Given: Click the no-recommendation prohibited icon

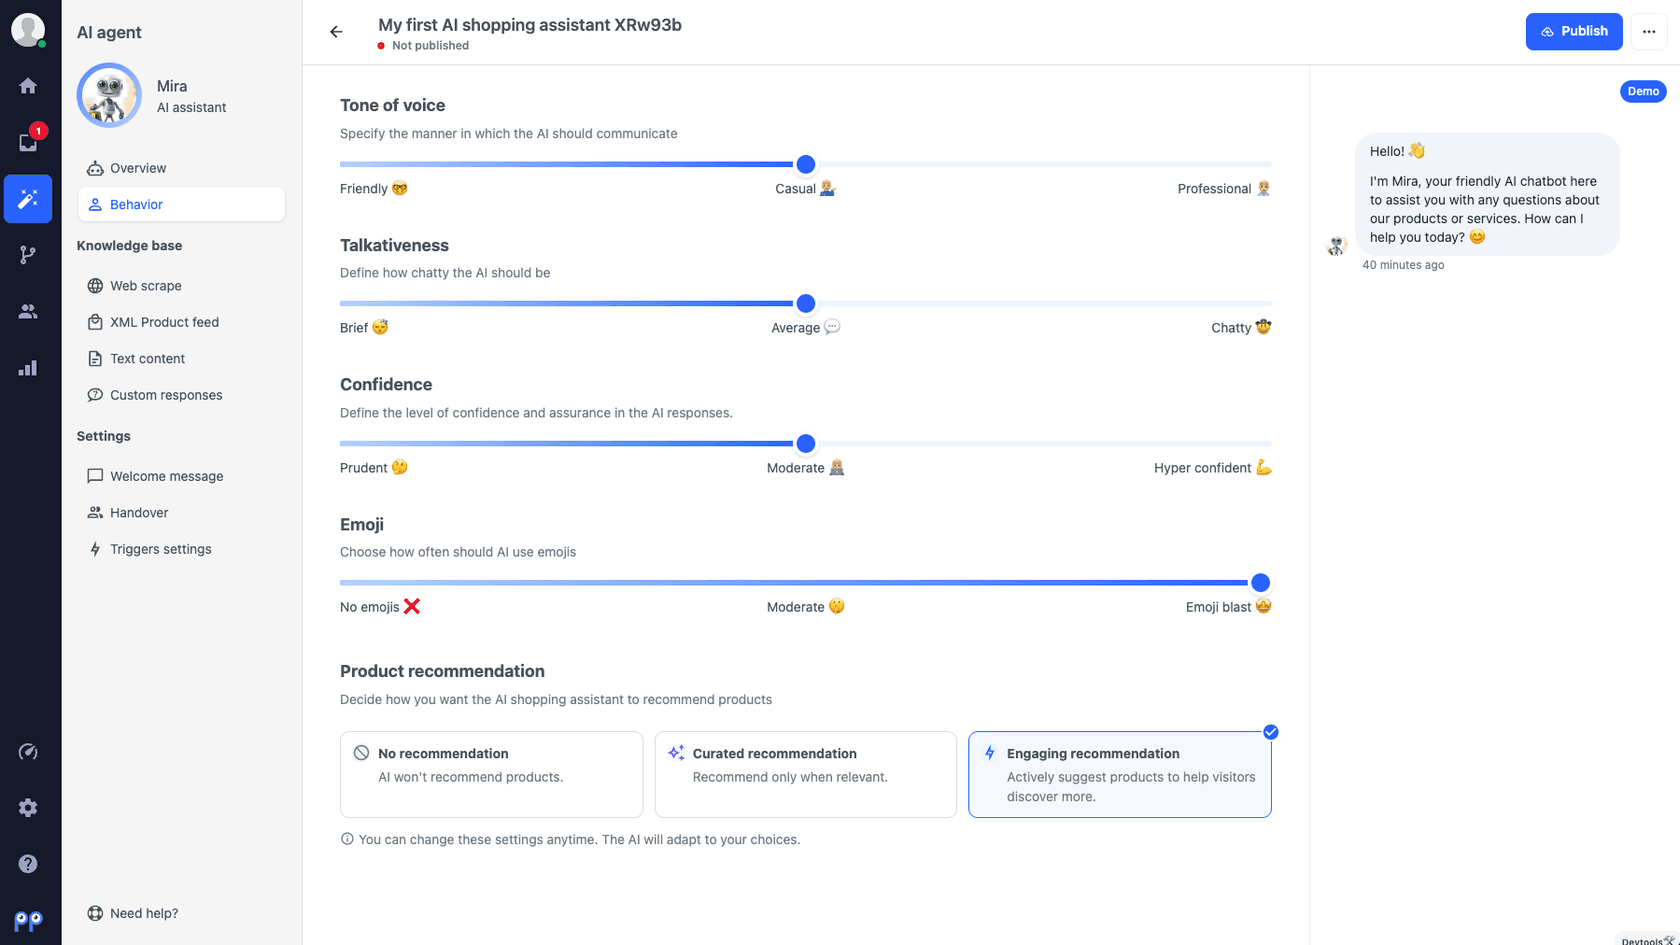Looking at the screenshot, I should pyautogui.click(x=361, y=753).
